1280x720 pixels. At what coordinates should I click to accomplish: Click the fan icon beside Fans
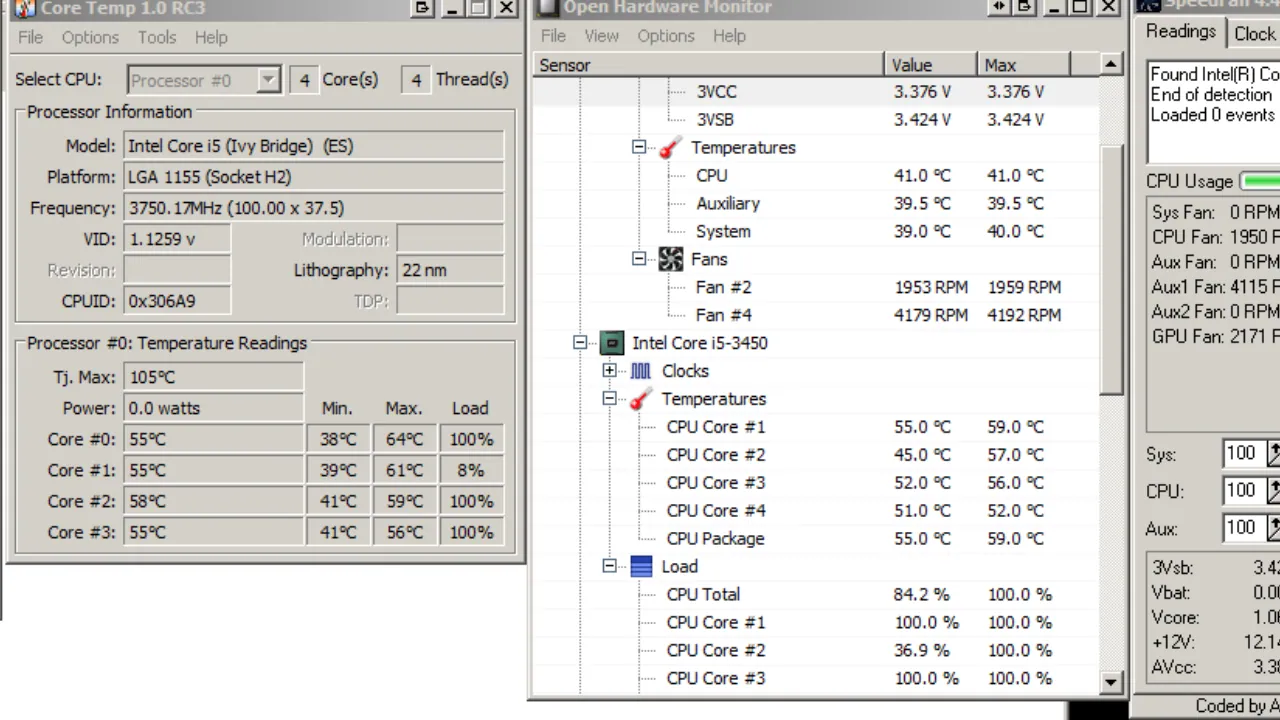671,259
